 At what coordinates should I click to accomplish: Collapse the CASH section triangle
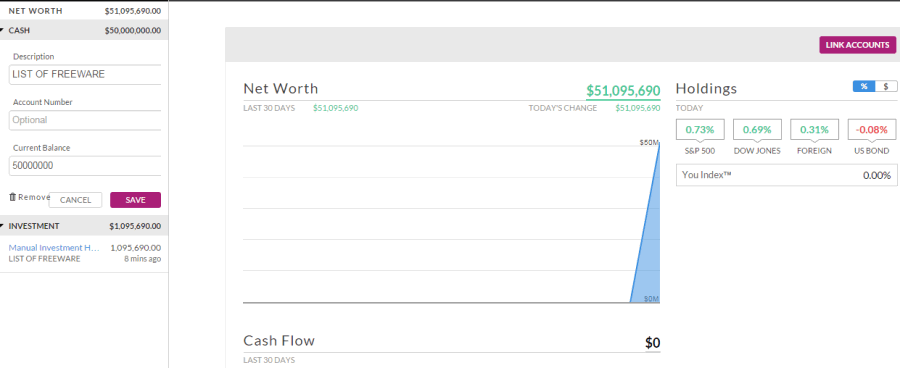pos(2,30)
